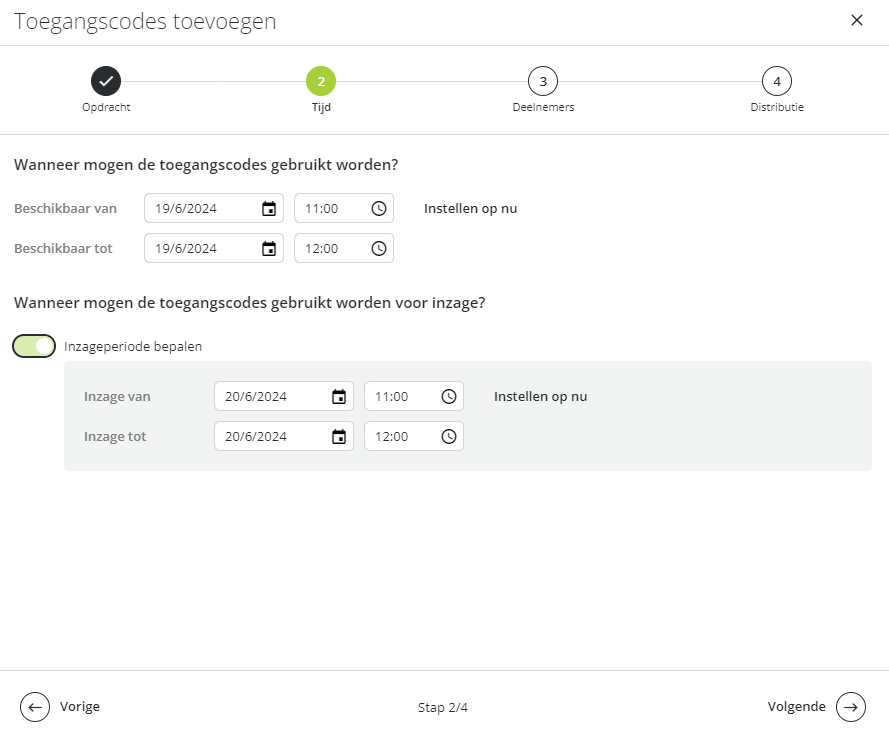Open calendar picker for Inzage tot date
The height and width of the screenshot is (738, 889).
pos(339,436)
